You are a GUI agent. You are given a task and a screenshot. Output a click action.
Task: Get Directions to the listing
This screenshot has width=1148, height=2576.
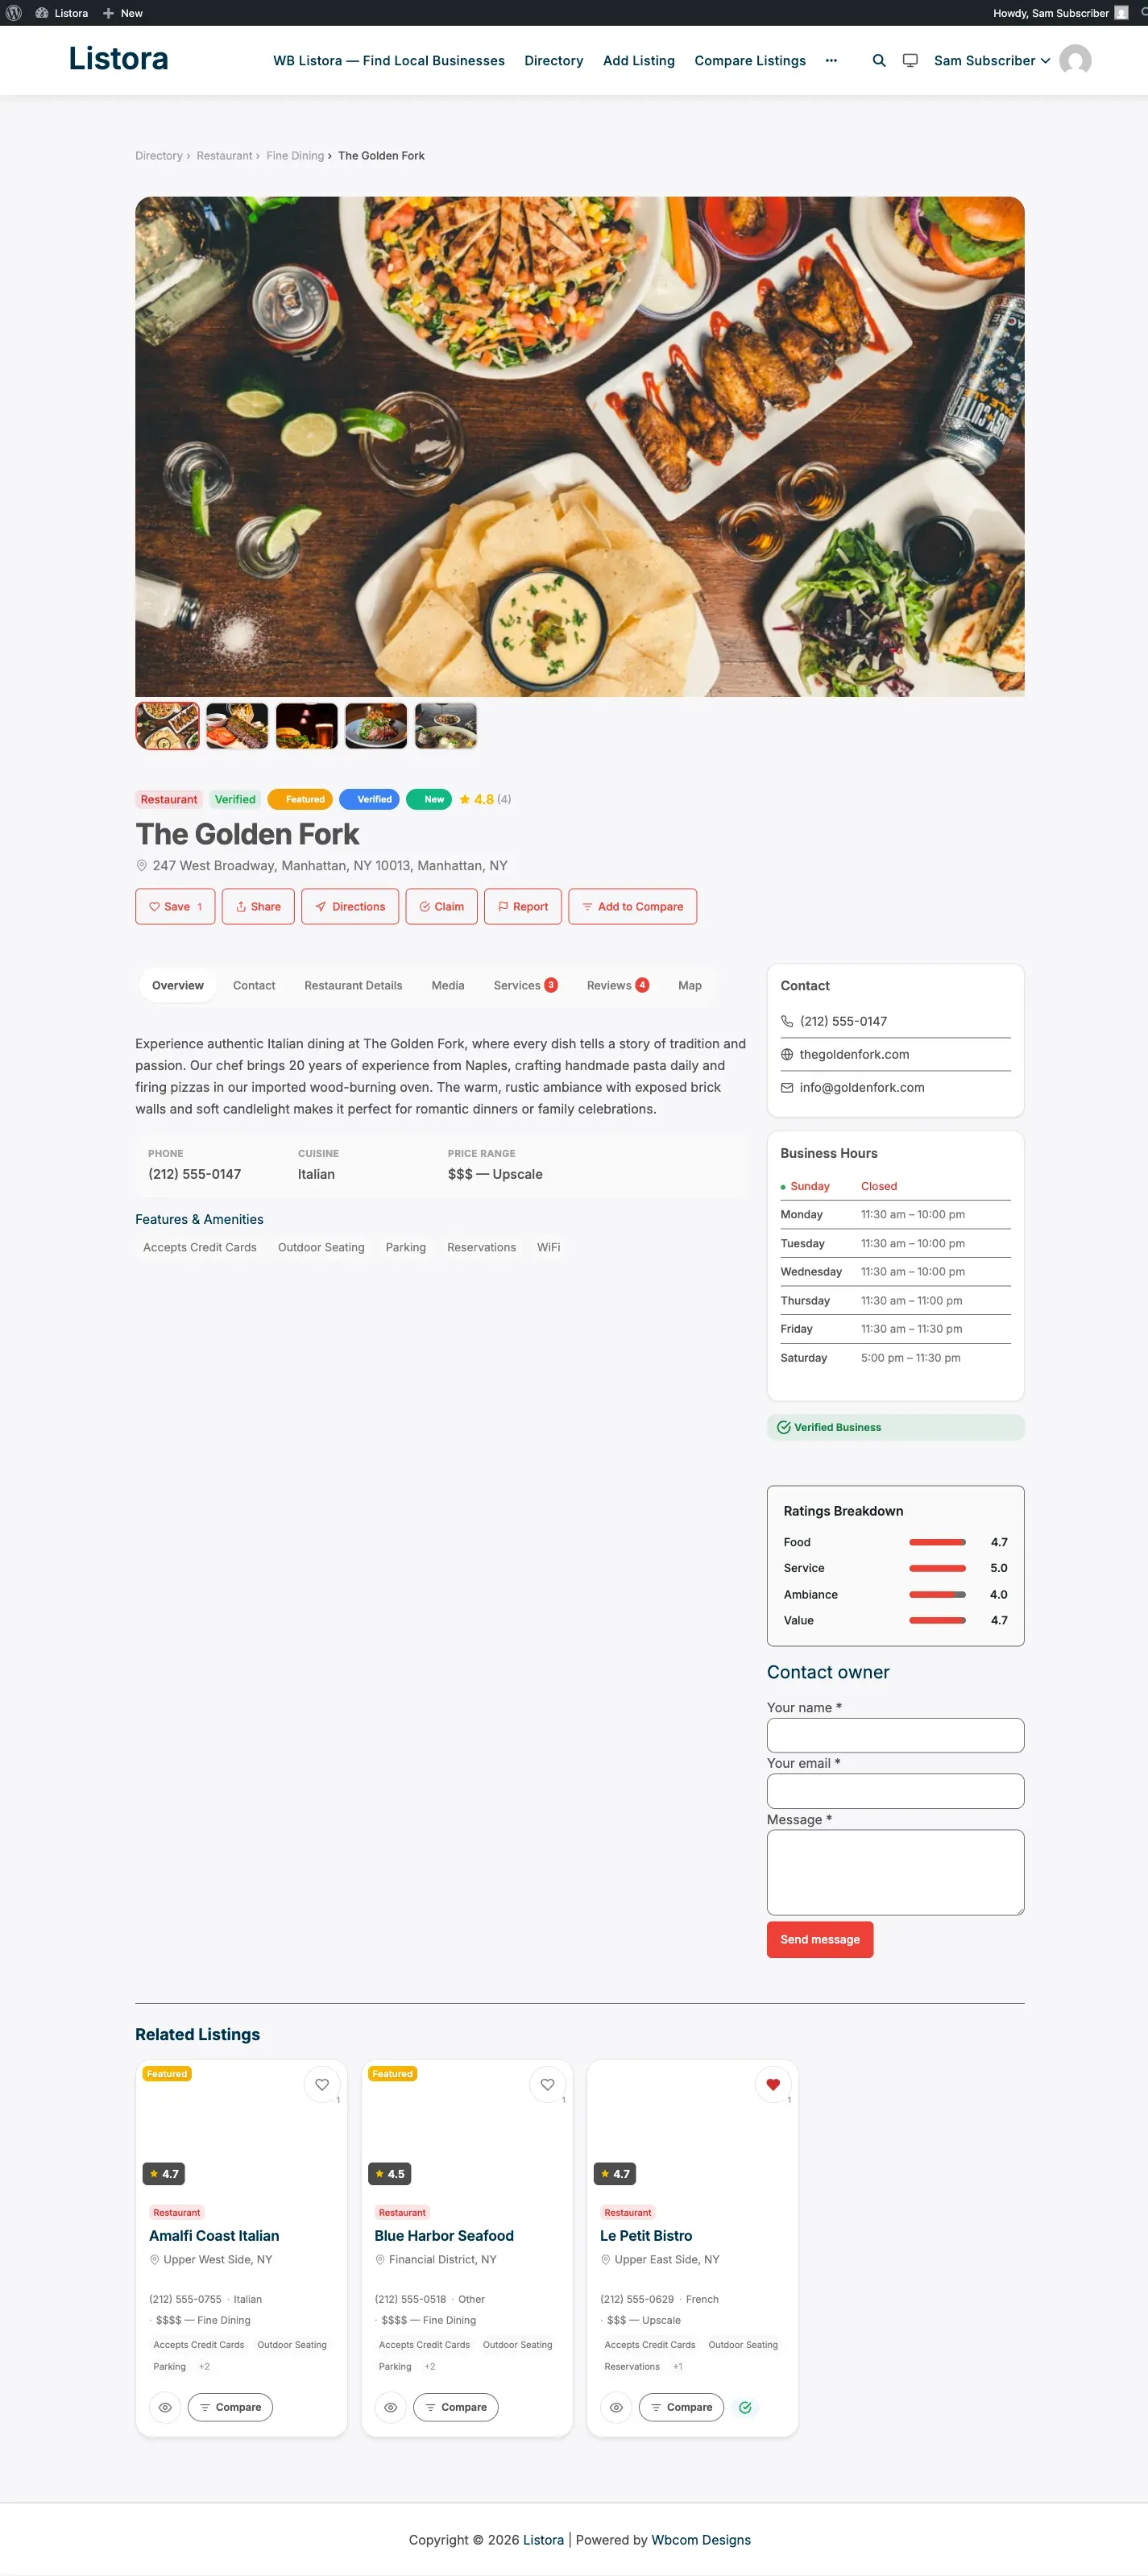pos(350,907)
